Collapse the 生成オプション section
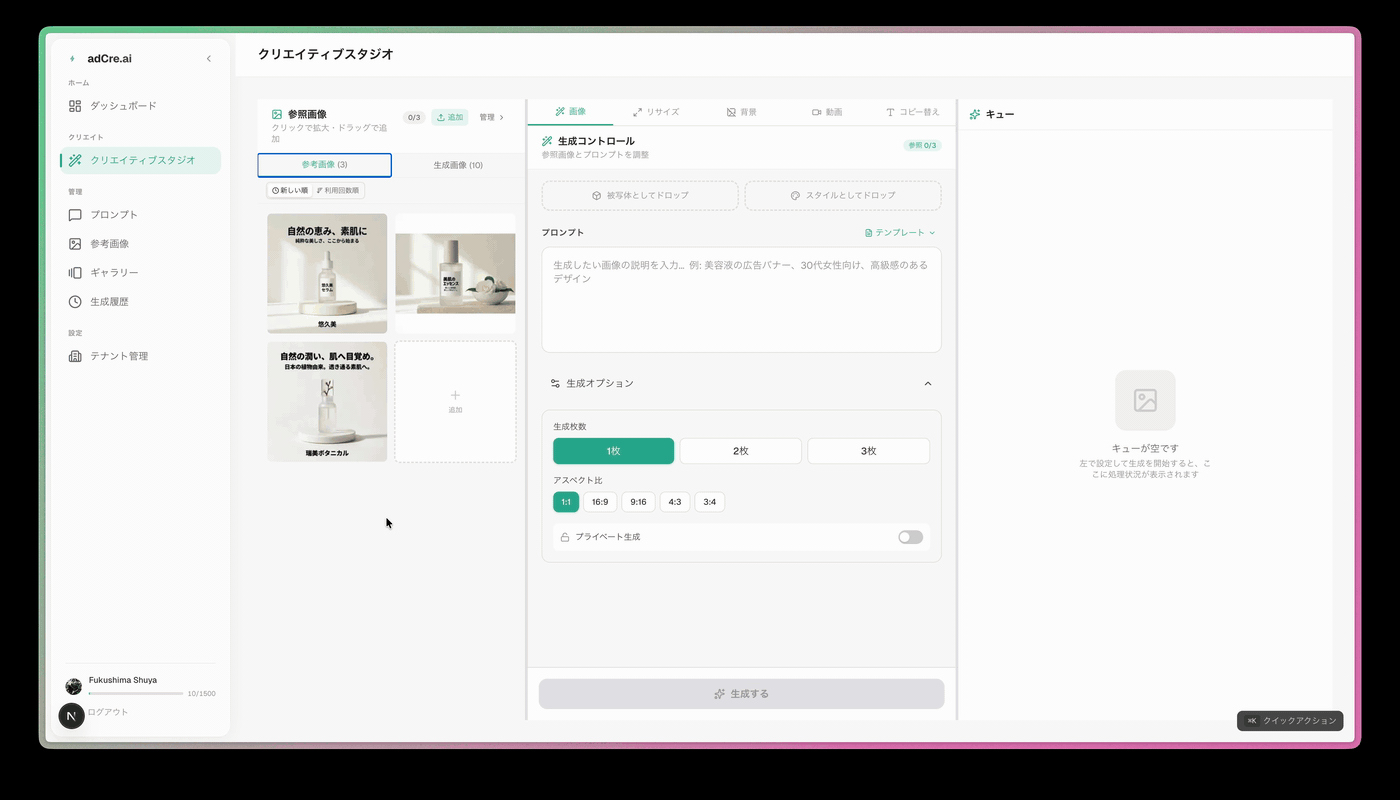Image resolution: width=1400 pixels, height=800 pixels. [x=927, y=383]
